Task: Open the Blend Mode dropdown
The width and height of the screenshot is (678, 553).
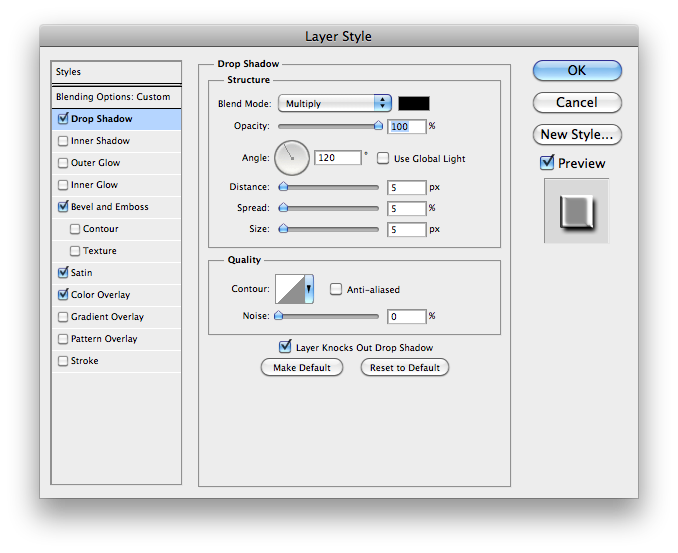Action: (335, 103)
